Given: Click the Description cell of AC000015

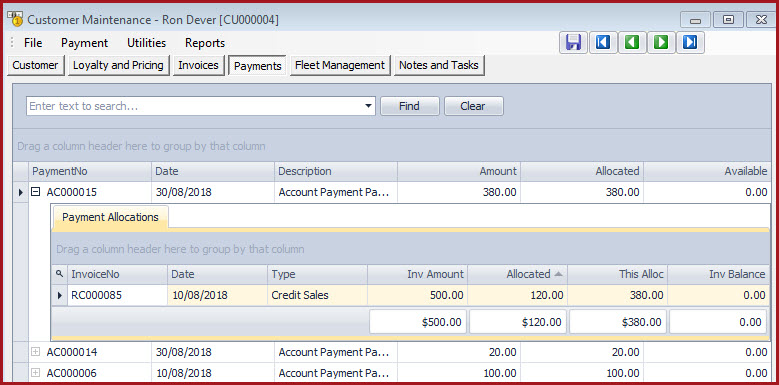Looking at the screenshot, I should [x=336, y=192].
